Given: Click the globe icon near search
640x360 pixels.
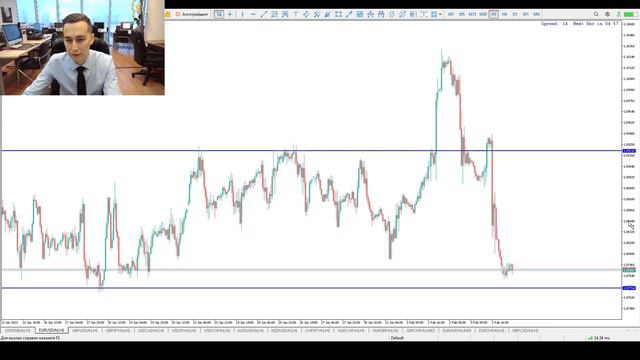Looking at the screenshot, I should pos(607,14).
